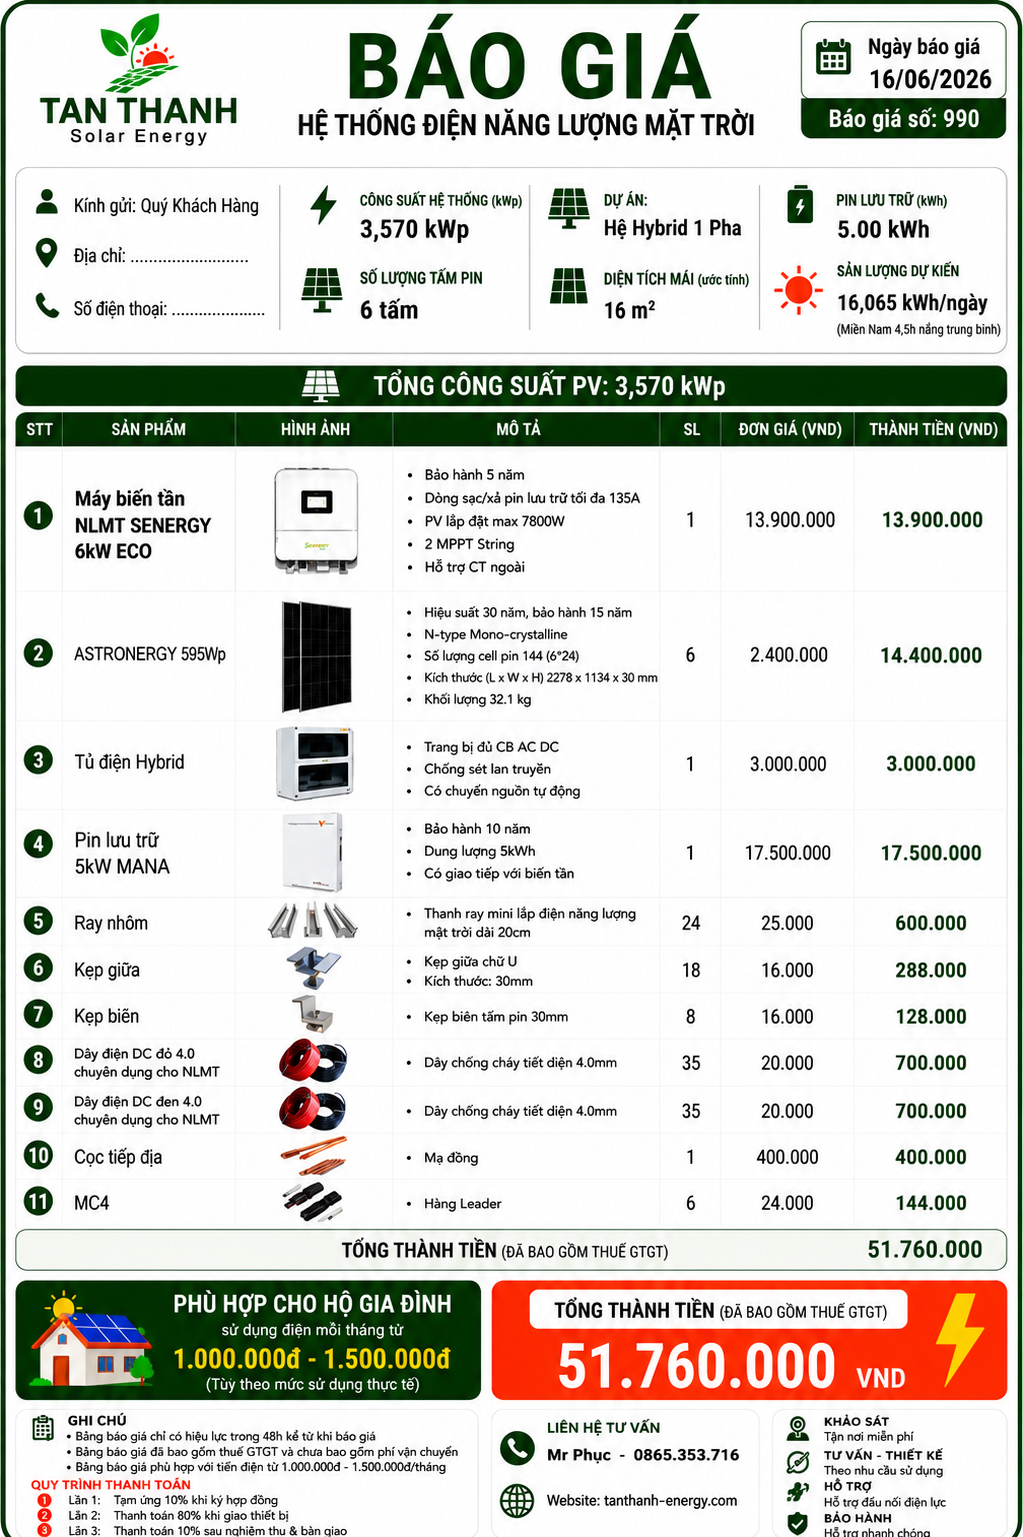
Task: Click the Astronergy solar panel image
Action: (x=316, y=655)
